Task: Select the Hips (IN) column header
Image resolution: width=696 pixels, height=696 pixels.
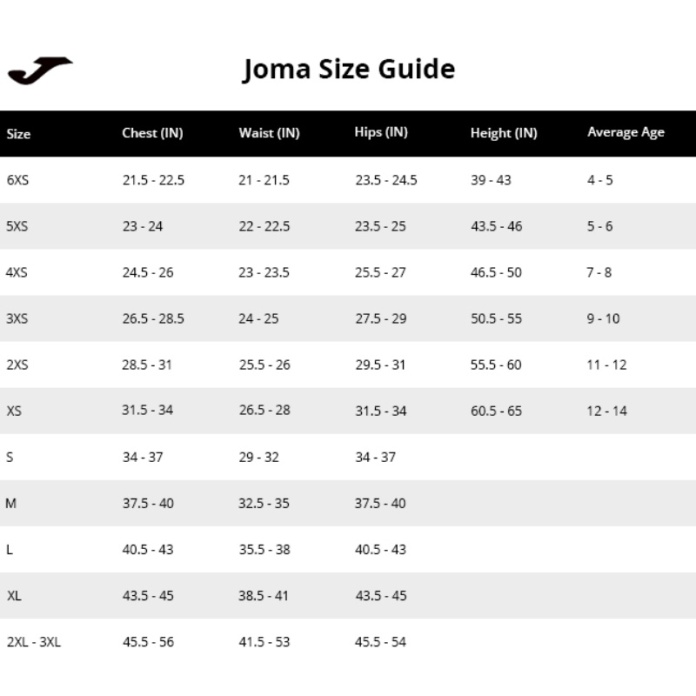Action: [381, 133]
